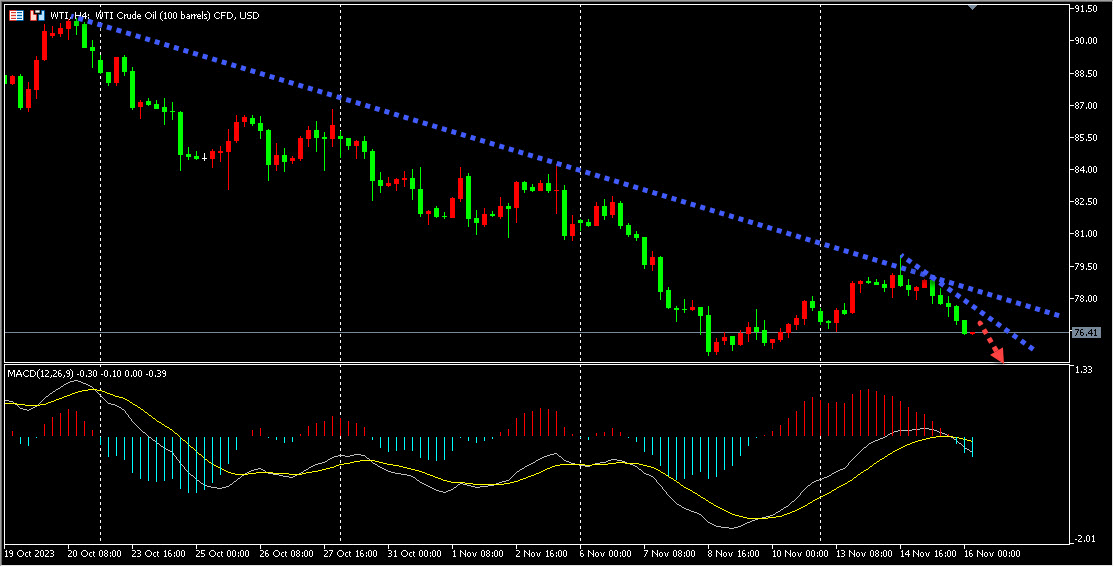
Task: Click the 85.50 price scale label
Action: click(1086, 137)
